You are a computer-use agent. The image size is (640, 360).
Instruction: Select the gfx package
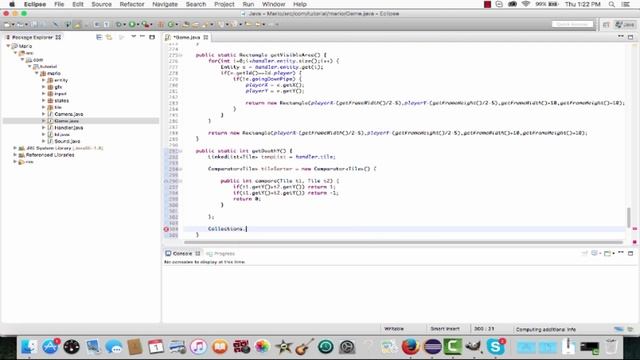58,87
